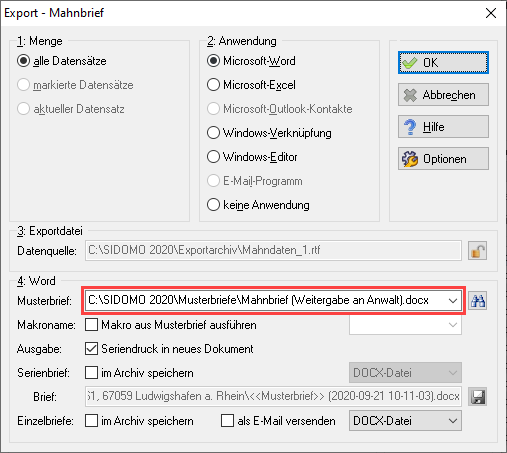Click Abbrechen to cancel export
This screenshot has width=507, height=453.
click(x=443, y=95)
